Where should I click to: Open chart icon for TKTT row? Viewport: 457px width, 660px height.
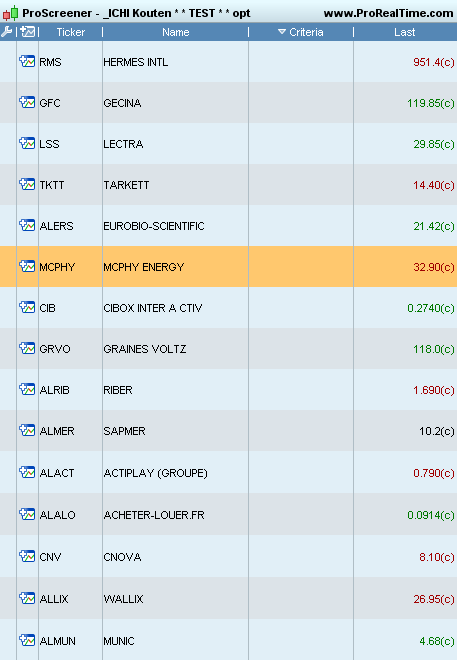point(27,184)
